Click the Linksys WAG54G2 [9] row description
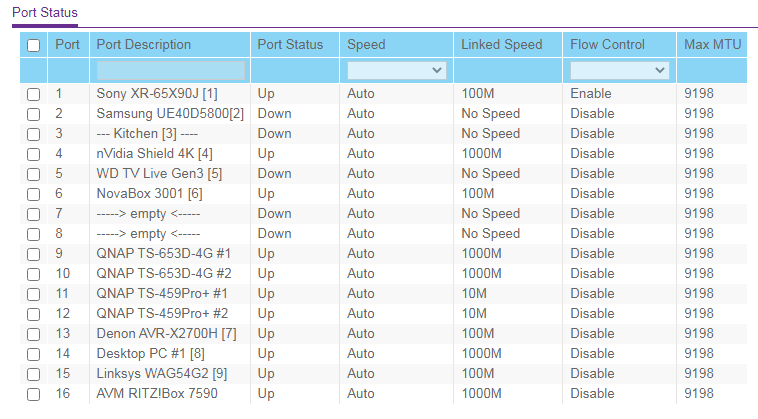The height and width of the screenshot is (419, 758). click(x=161, y=374)
